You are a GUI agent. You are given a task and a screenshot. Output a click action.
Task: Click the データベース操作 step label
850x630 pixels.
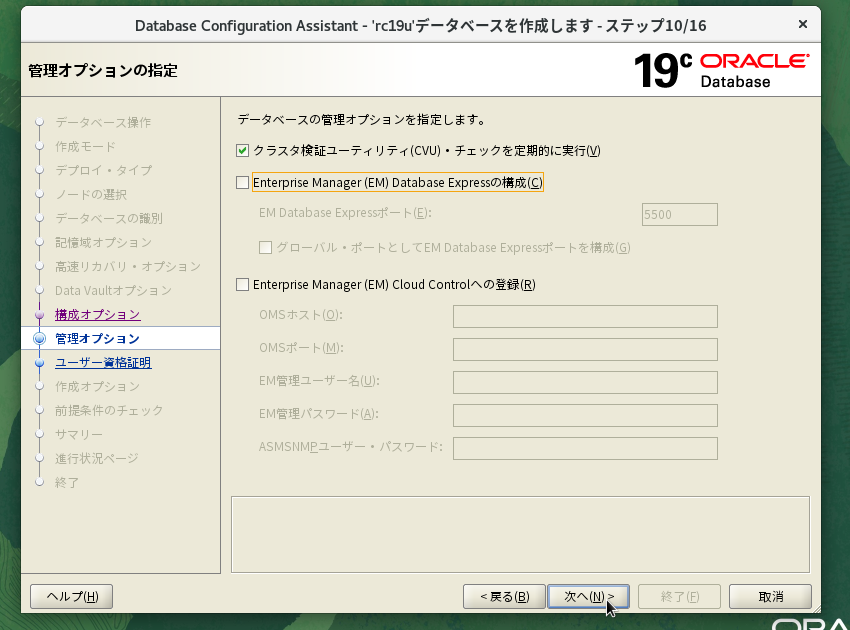(103, 123)
